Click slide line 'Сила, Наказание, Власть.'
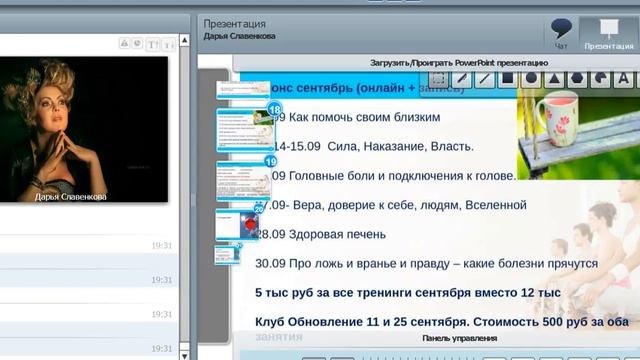Screen dimensions: 640x360 [x=400, y=147]
